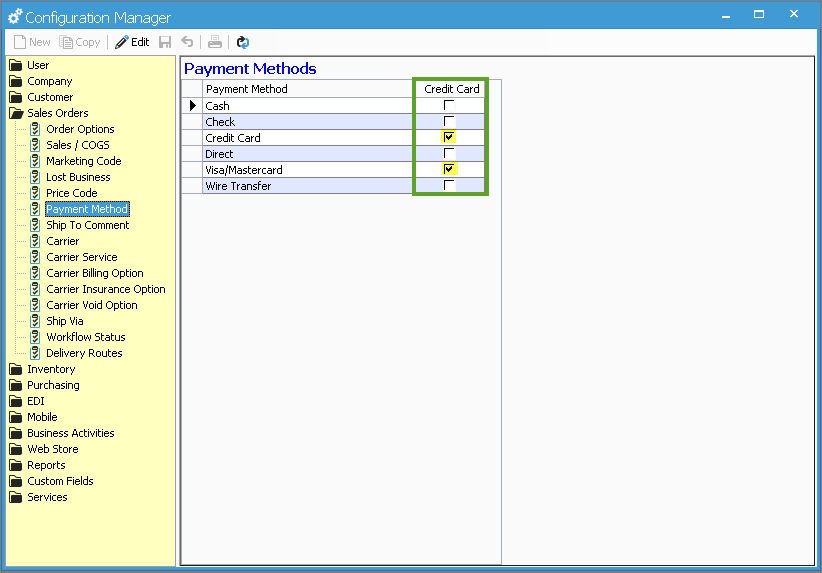Click the Edit pencil button
Screen dimensions: 822x573
pyautogui.click(x=132, y=42)
